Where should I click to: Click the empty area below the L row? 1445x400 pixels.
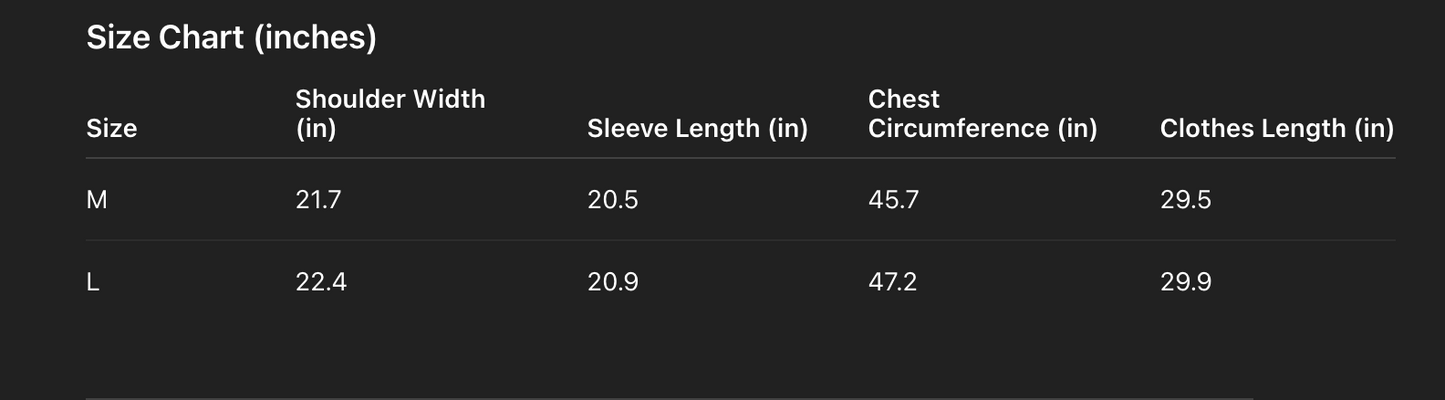(740, 345)
